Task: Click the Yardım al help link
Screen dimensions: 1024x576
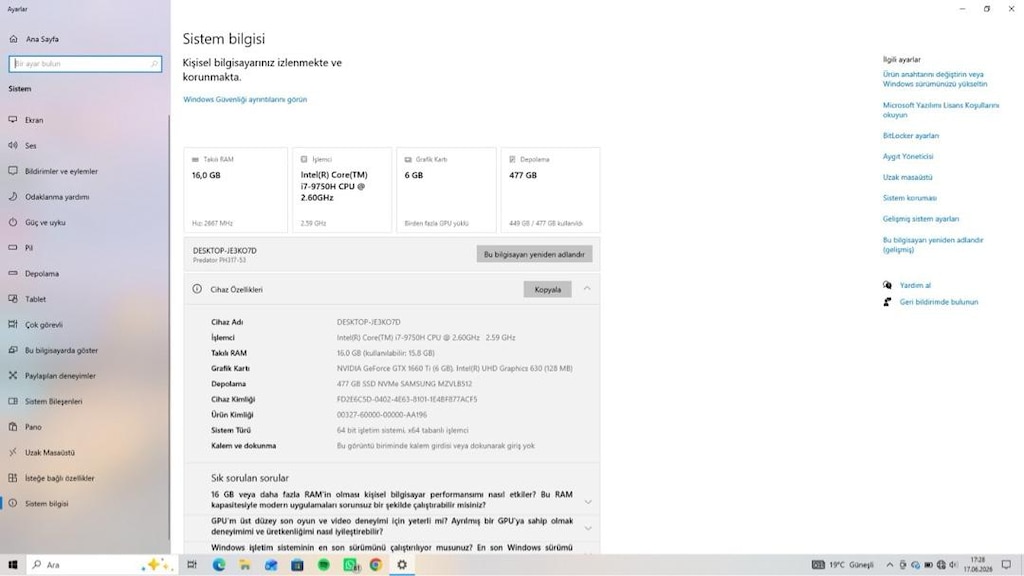Action: [x=915, y=285]
